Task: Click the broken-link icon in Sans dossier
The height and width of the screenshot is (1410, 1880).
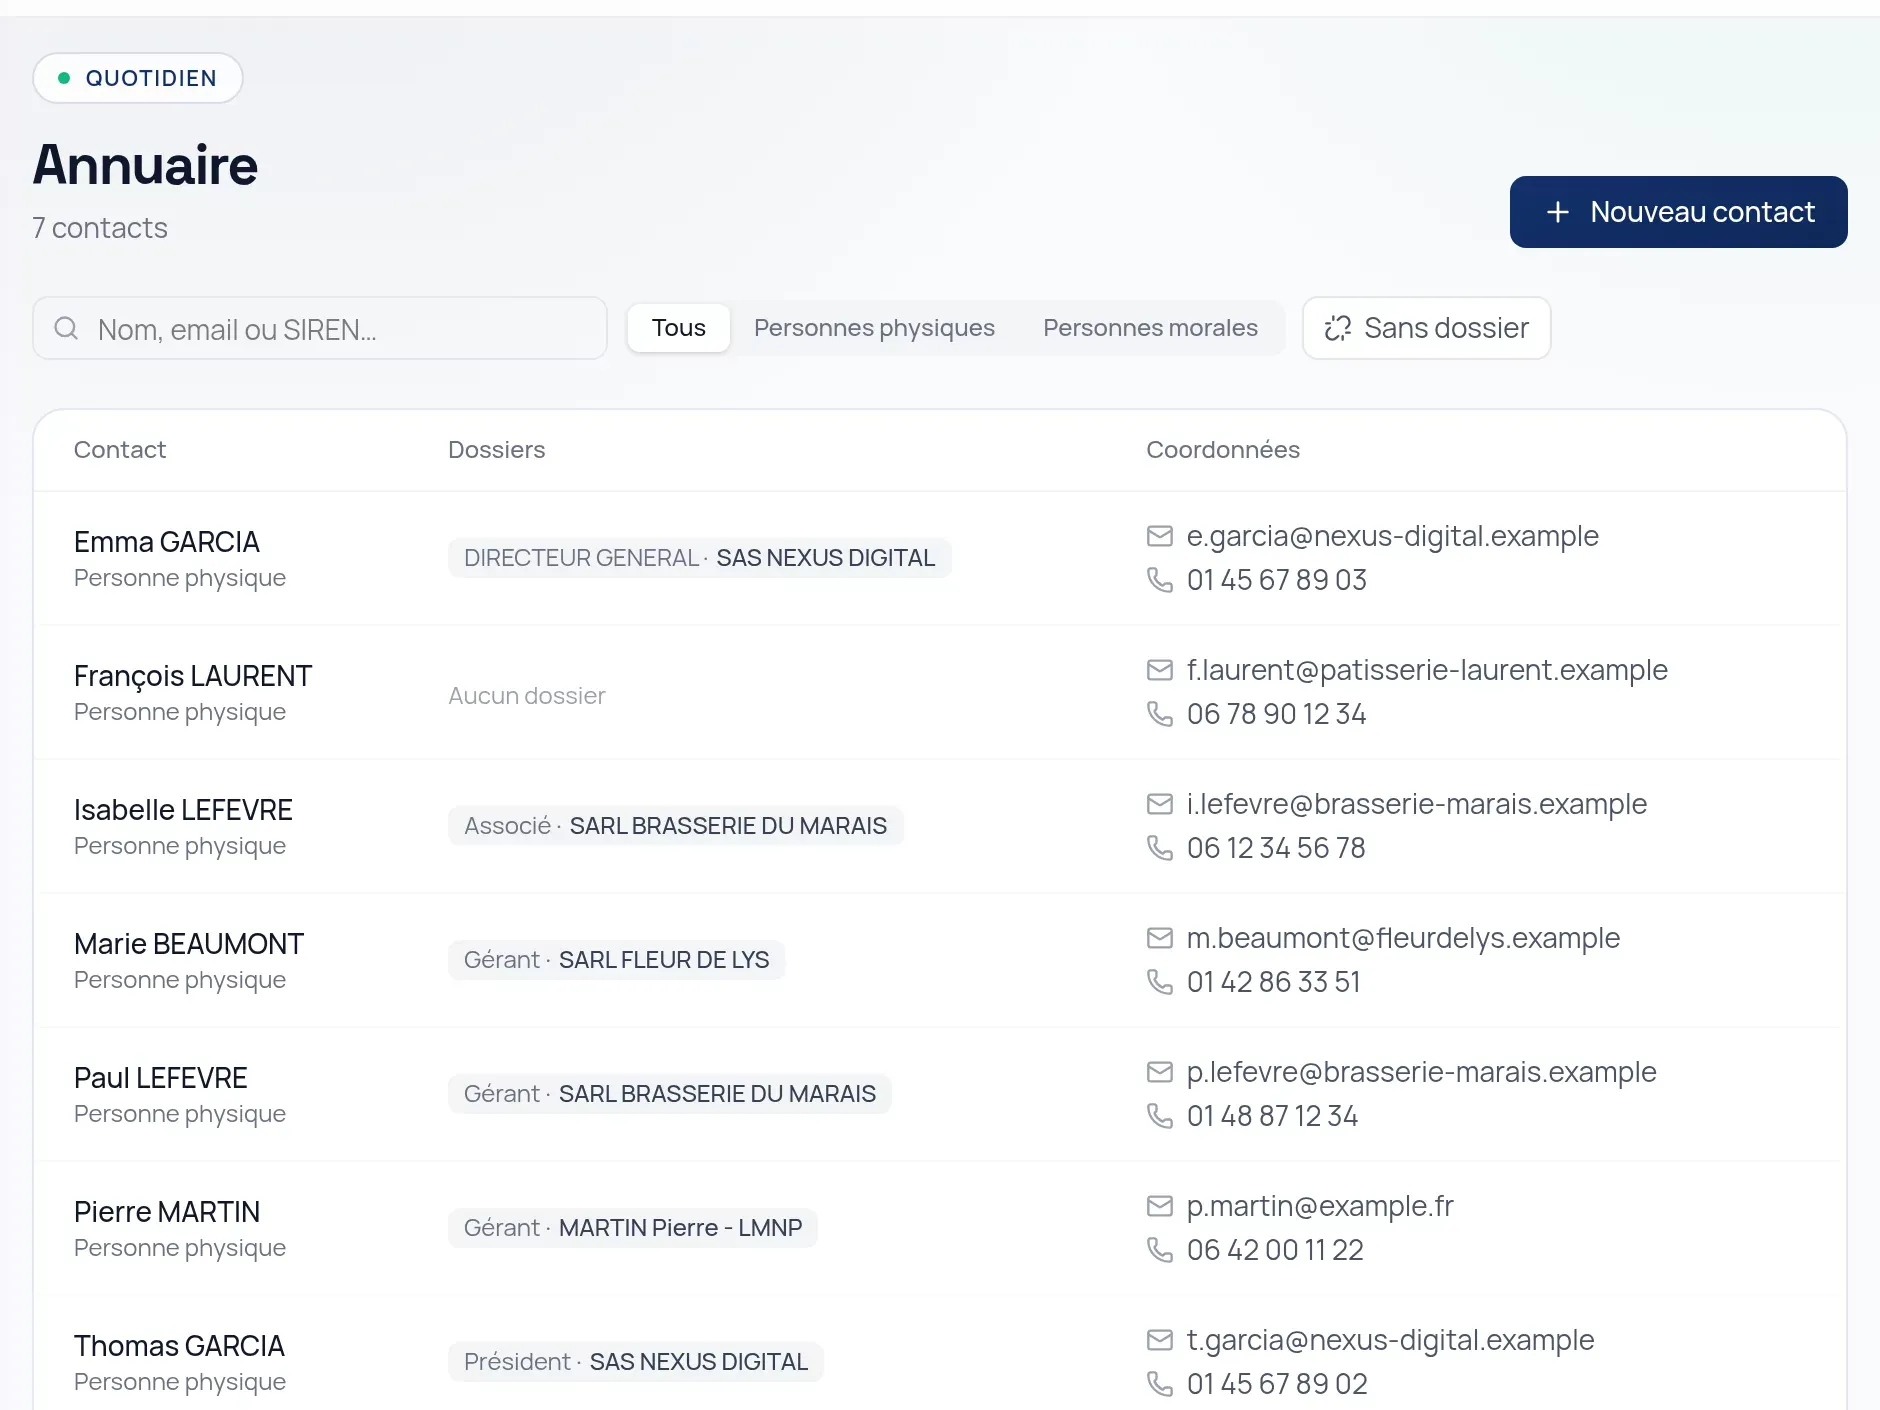Action: [x=1337, y=328]
